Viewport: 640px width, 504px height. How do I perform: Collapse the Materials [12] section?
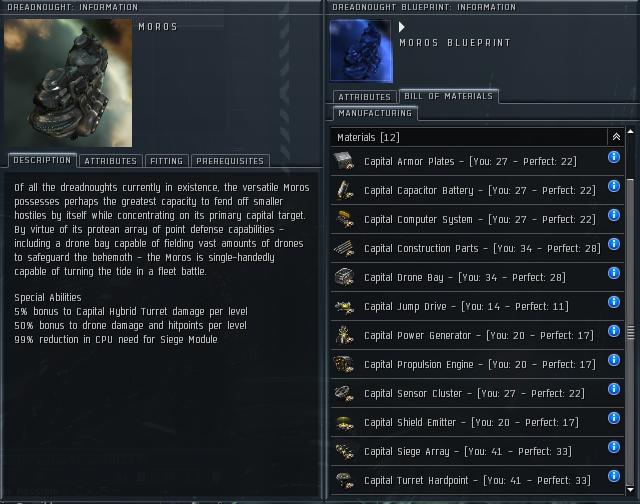[x=616, y=137]
